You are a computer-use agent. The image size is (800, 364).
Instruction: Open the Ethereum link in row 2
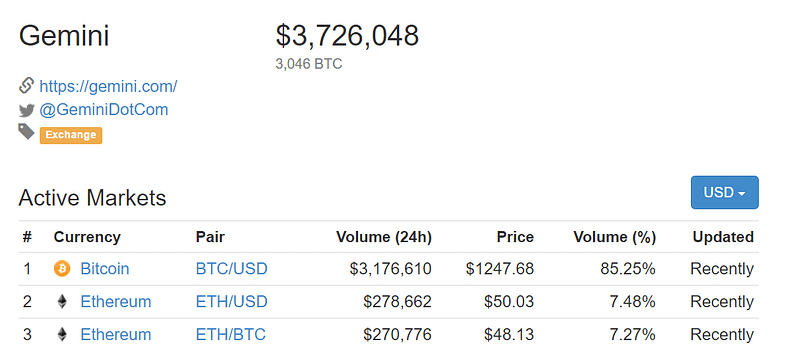coord(116,302)
